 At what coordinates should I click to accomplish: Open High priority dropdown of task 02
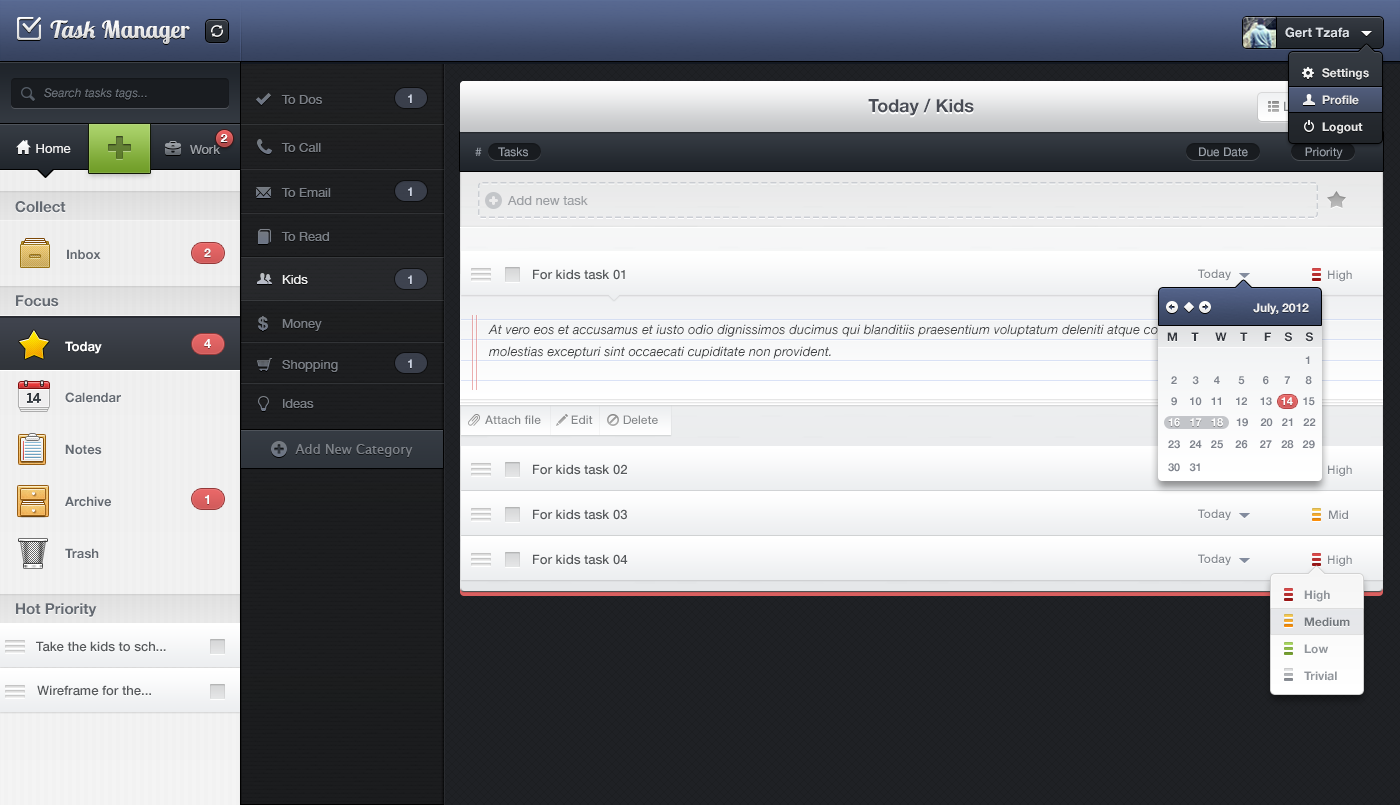(1338, 470)
